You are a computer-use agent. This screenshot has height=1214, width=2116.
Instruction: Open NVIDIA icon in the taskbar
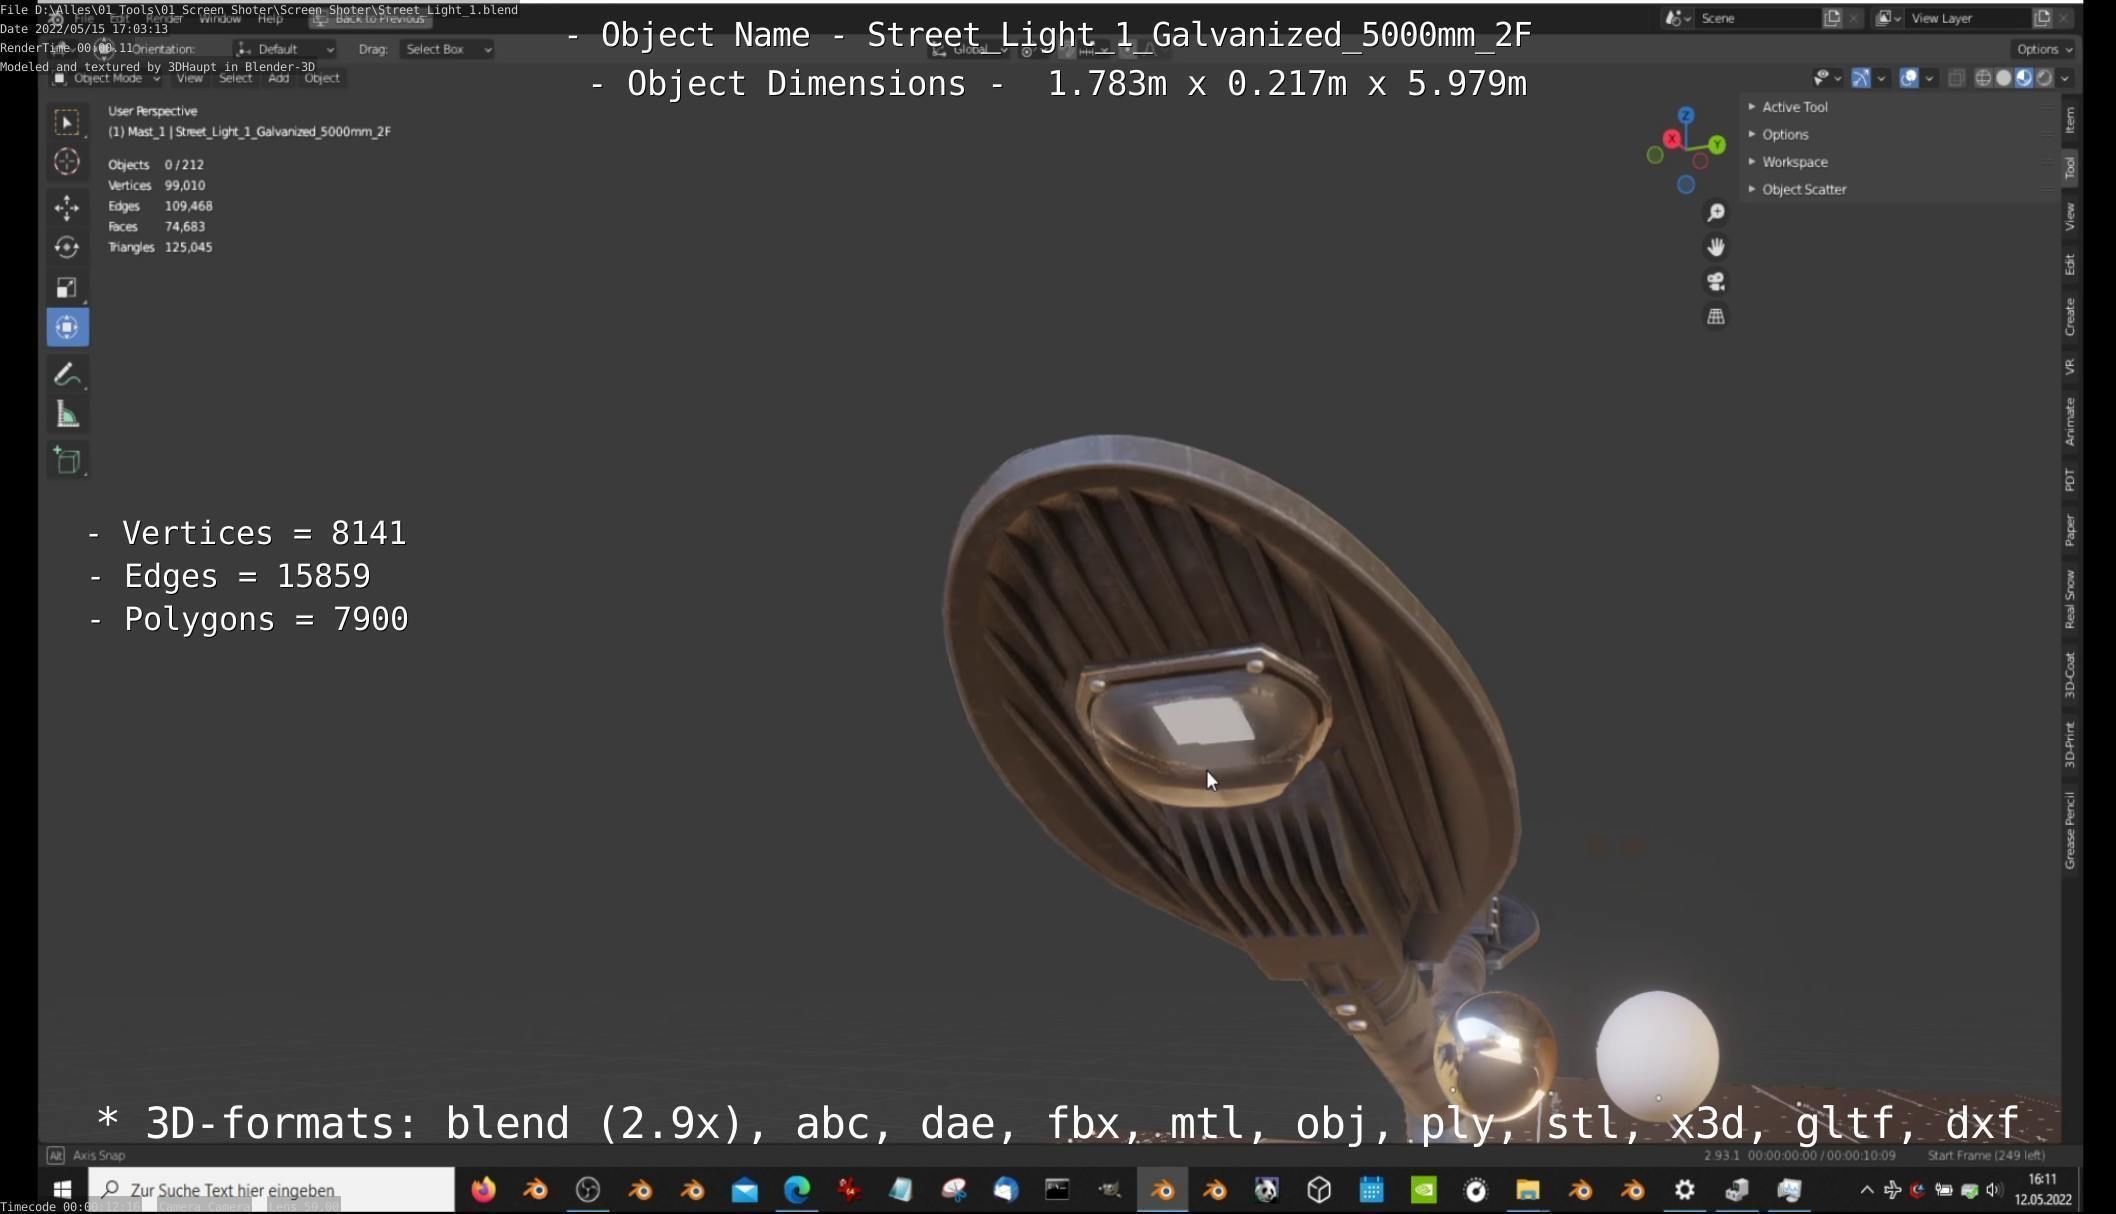click(1423, 1190)
